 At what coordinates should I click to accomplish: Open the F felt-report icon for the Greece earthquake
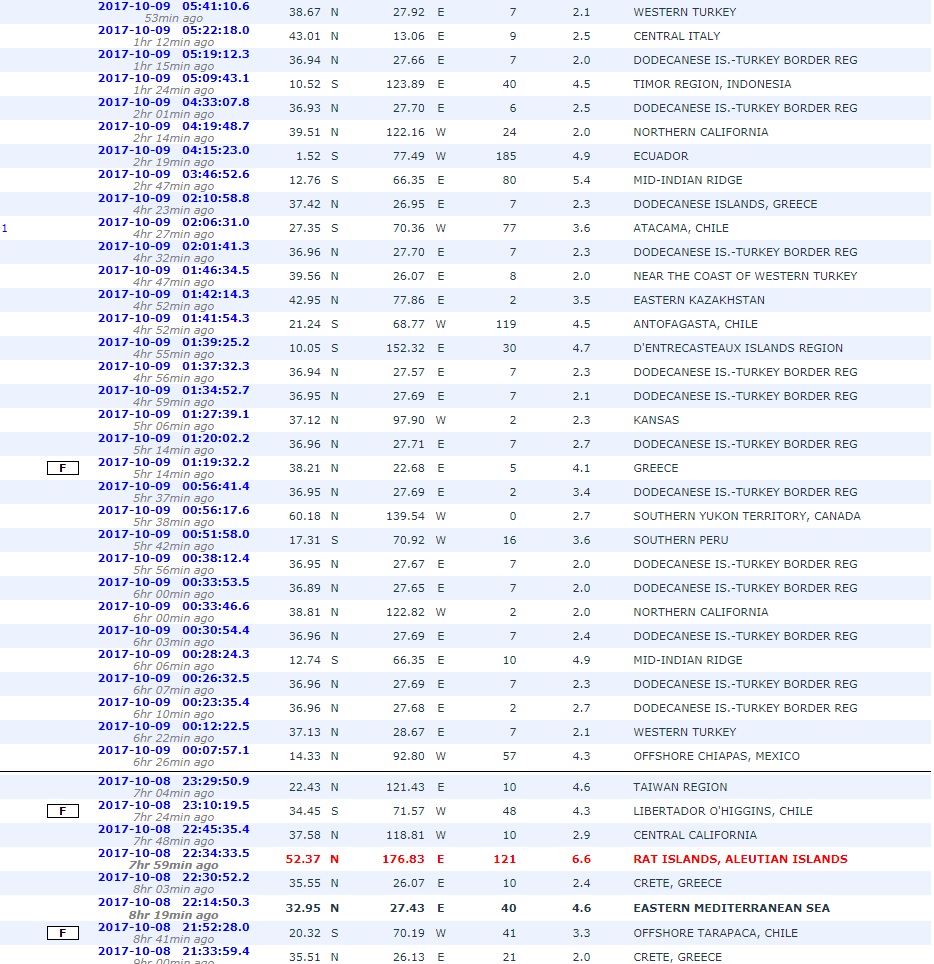[x=63, y=468]
